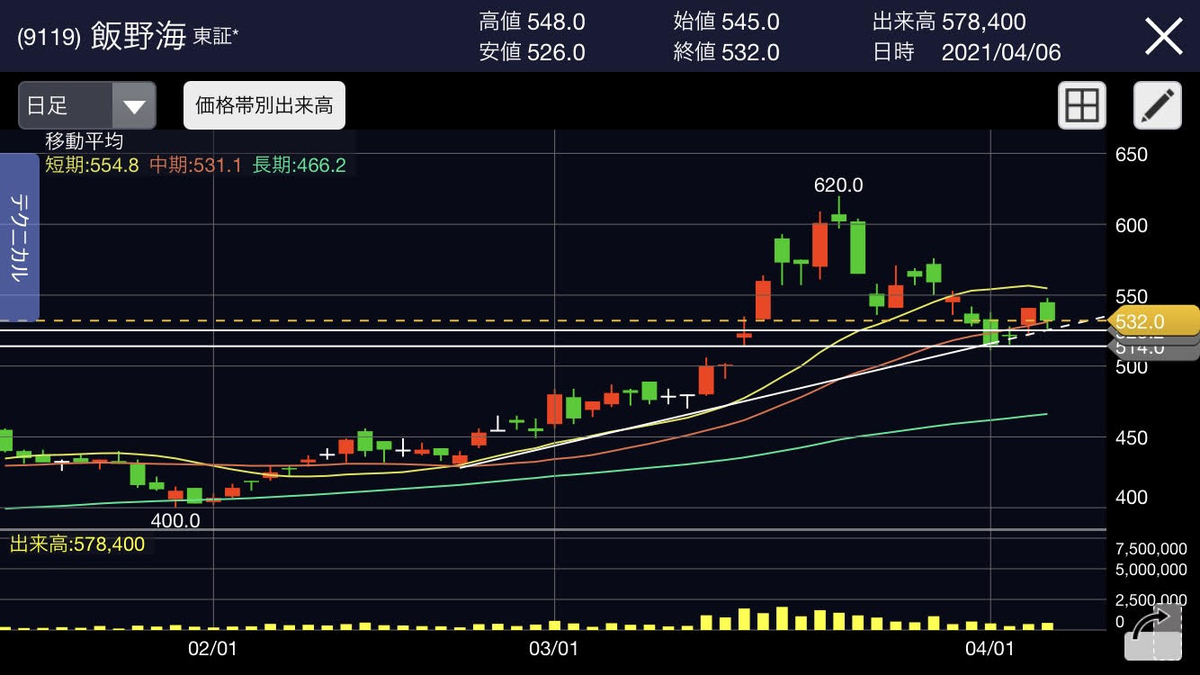
Task: Tap the 移動平均 indicator title
Action: [x=83, y=142]
